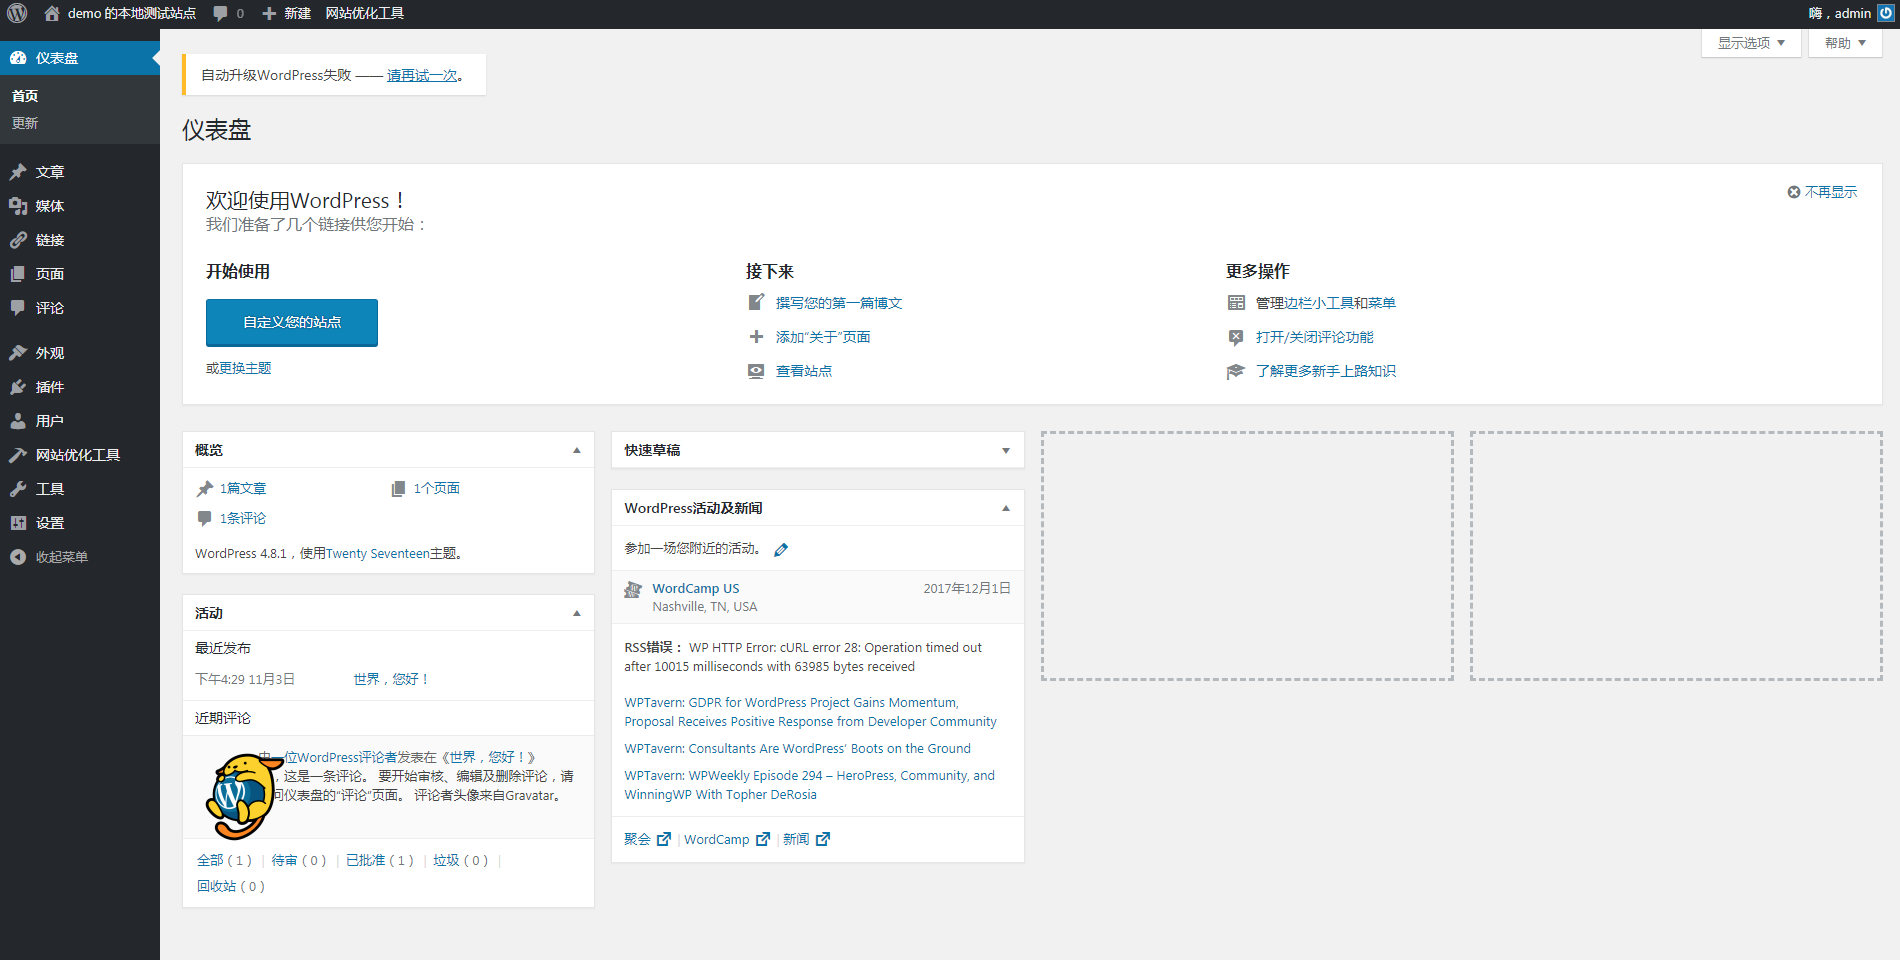Screen dimensions: 1900x960
Task: Open the 显示选项 screen options dropdown
Action: click(1751, 43)
